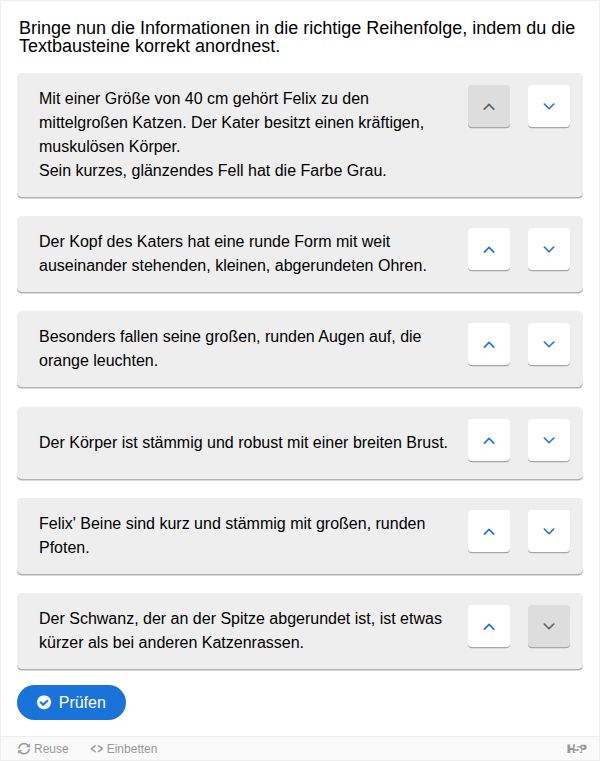Image resolution: width=600 pixels, height=761 pixels.
Task: Move the 'Der Schwanz' block up
Action: pos(489,626)
